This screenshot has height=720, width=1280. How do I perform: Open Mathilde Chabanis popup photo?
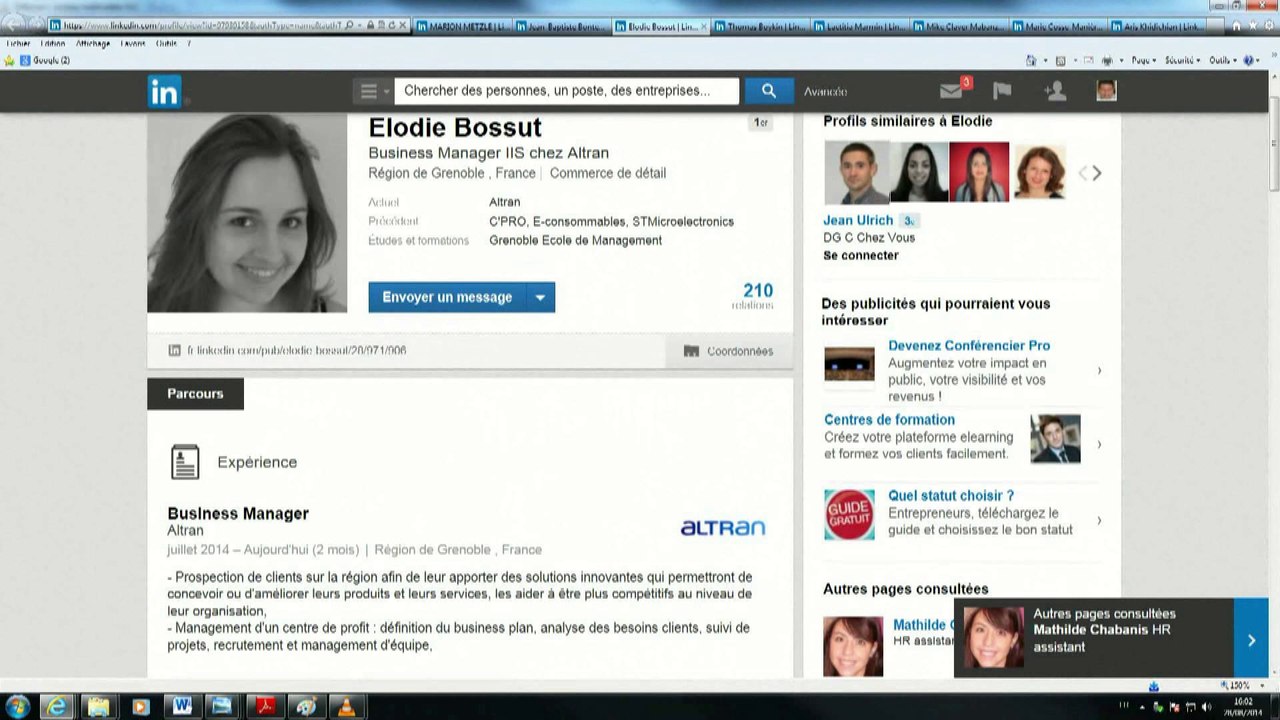pyautogui.click(x=993, y=637)
